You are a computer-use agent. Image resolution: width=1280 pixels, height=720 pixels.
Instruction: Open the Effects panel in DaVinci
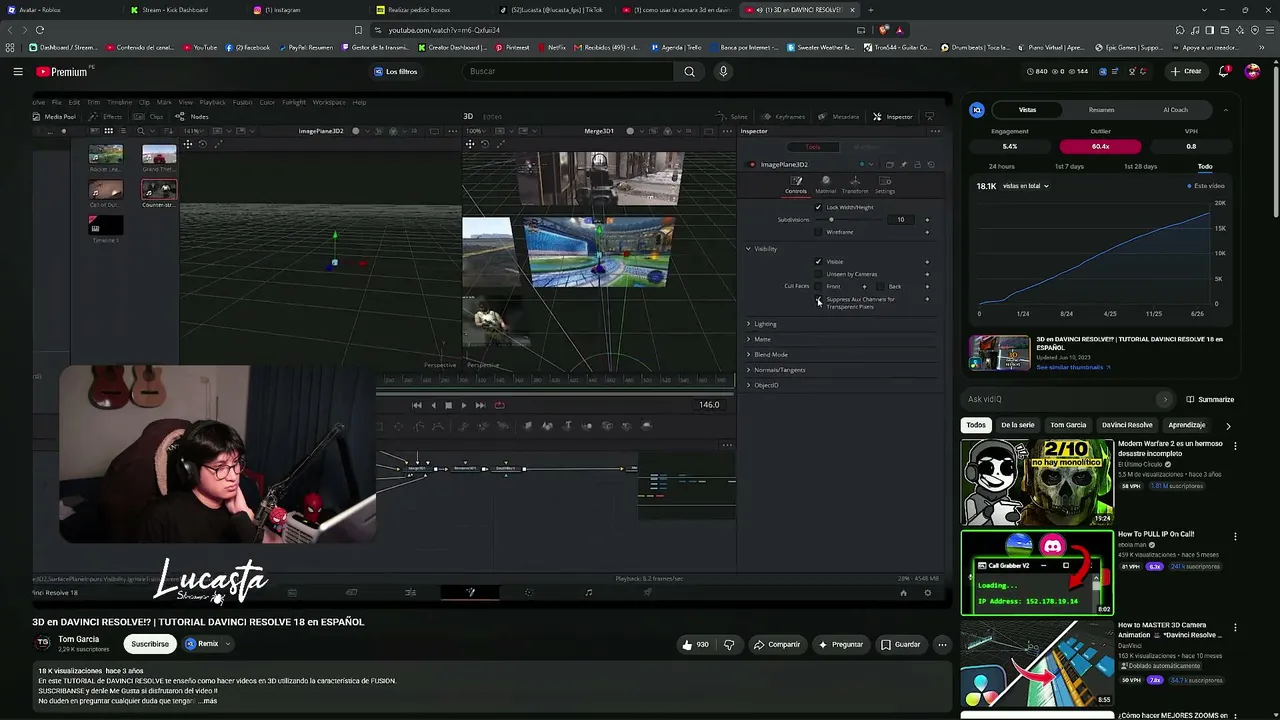106,116
